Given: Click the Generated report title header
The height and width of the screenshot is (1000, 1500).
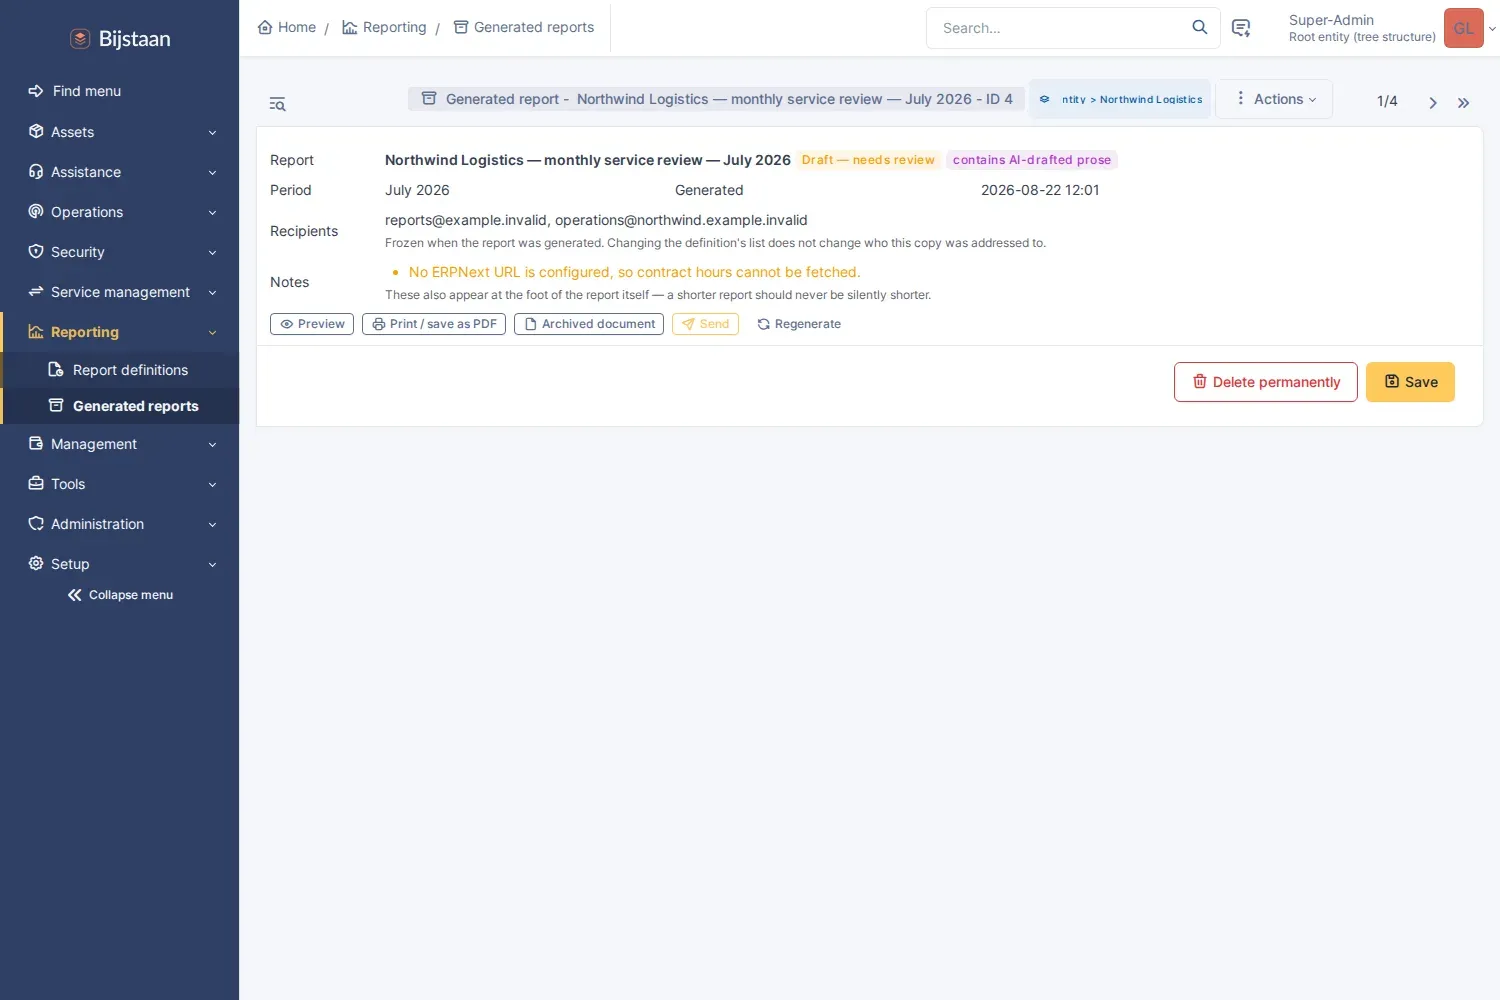Looking at the screenshot, I should point(716,99).
